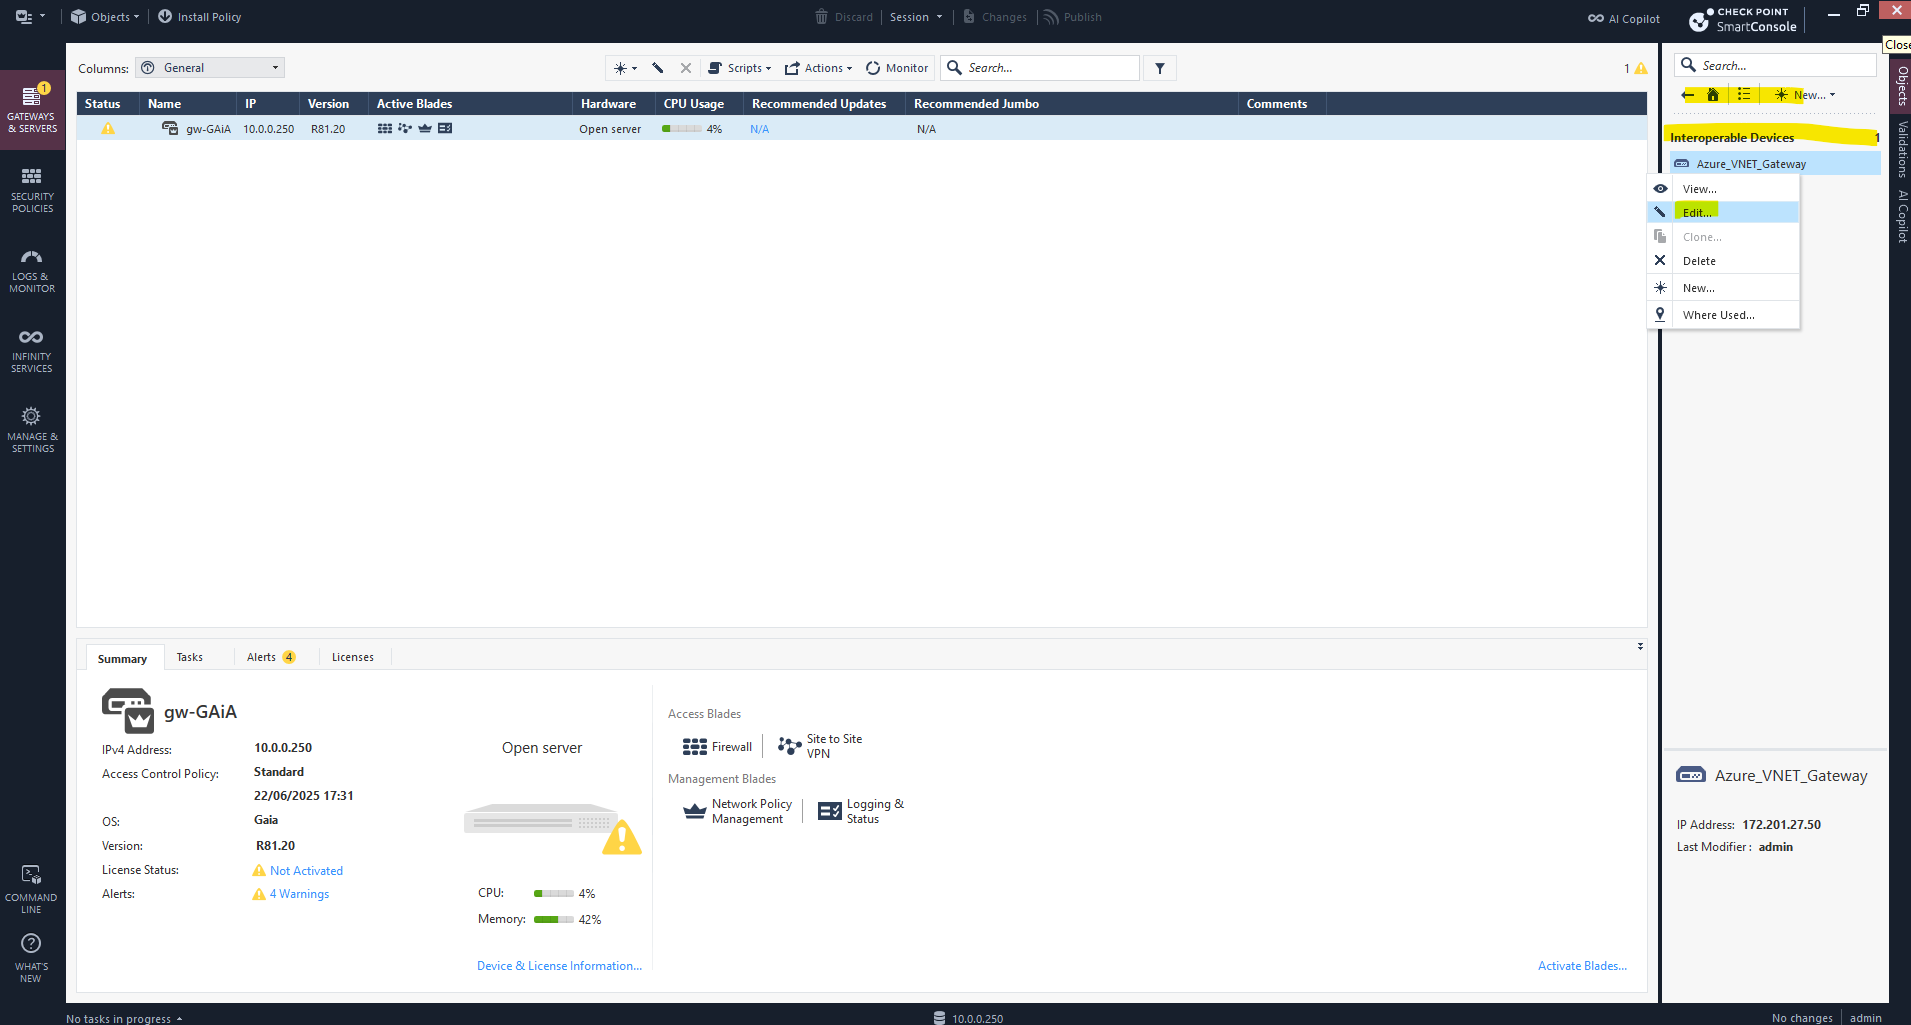Select the gw-GAiA gateway row
Screen dimensions: 1911x1025
862,129
